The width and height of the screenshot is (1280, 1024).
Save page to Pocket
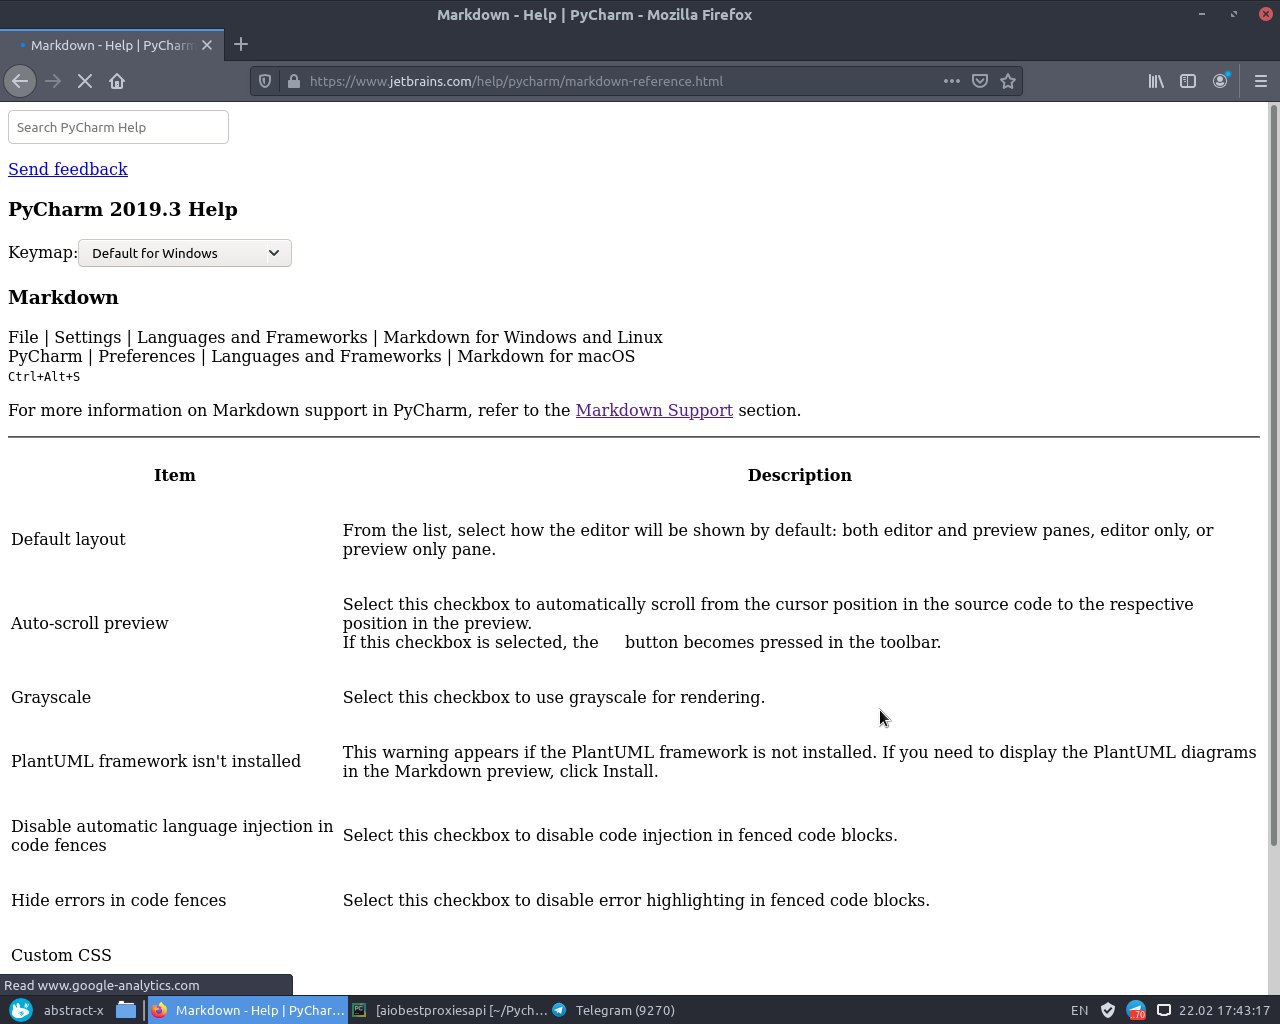[980, 81]
